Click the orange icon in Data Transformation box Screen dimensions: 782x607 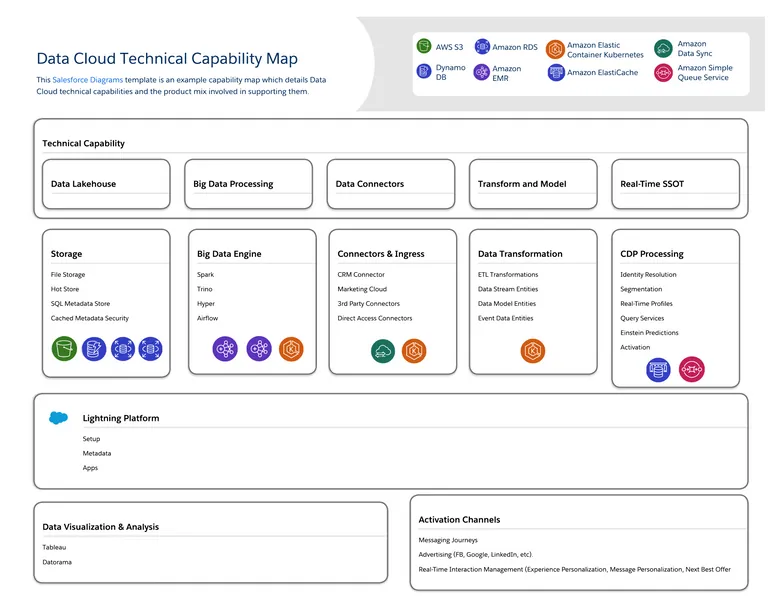point(533,351)
